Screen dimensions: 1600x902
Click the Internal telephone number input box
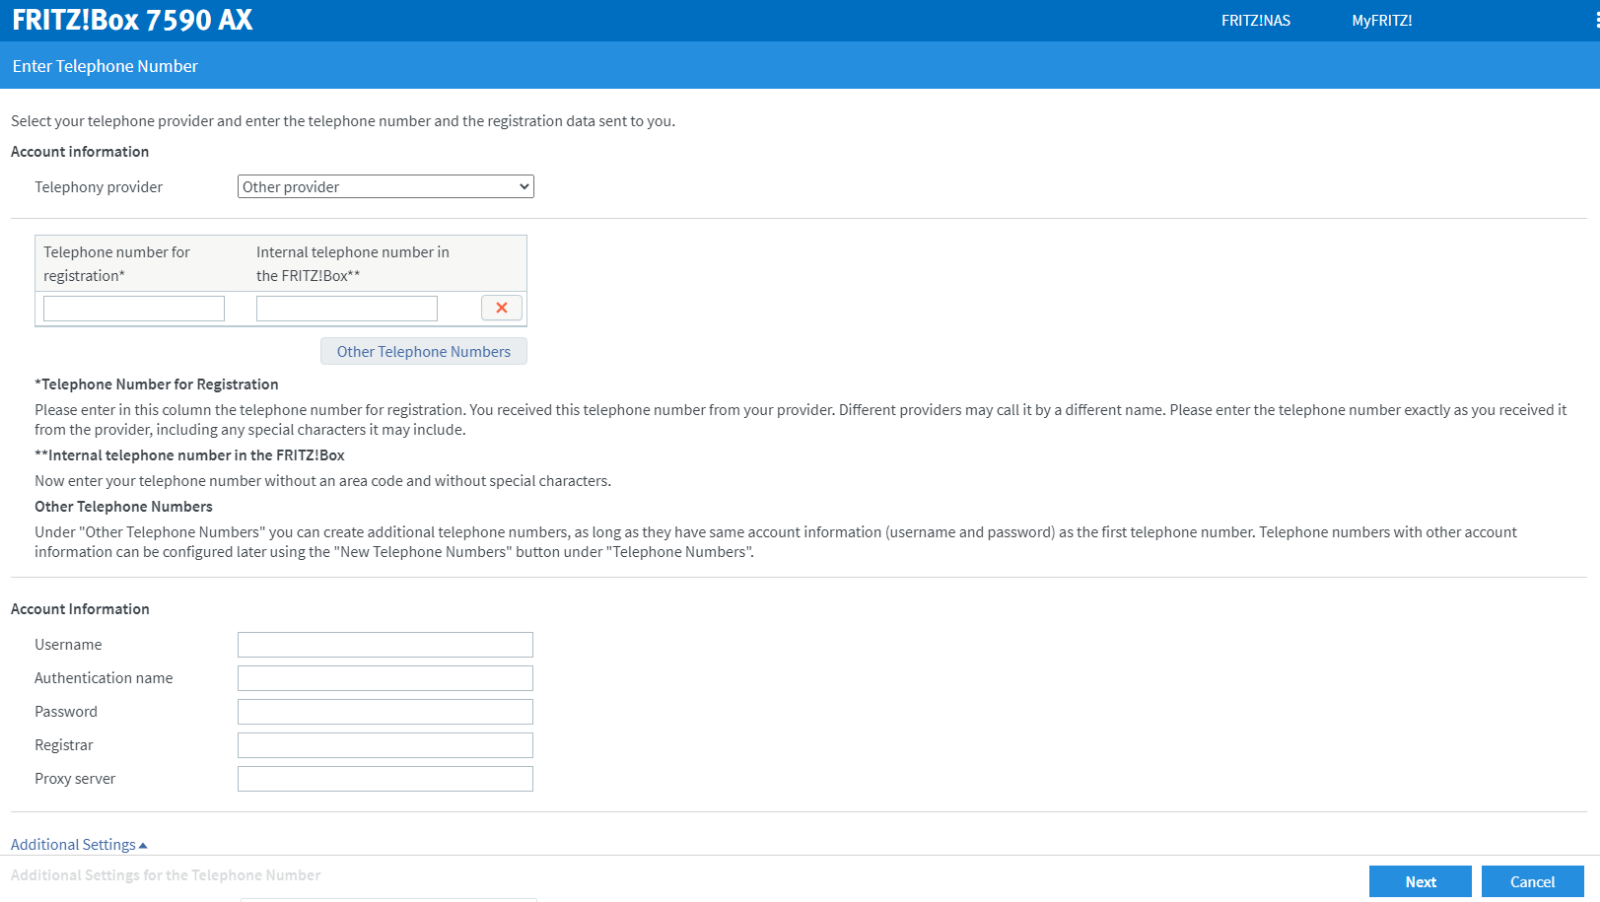[346, 309]
